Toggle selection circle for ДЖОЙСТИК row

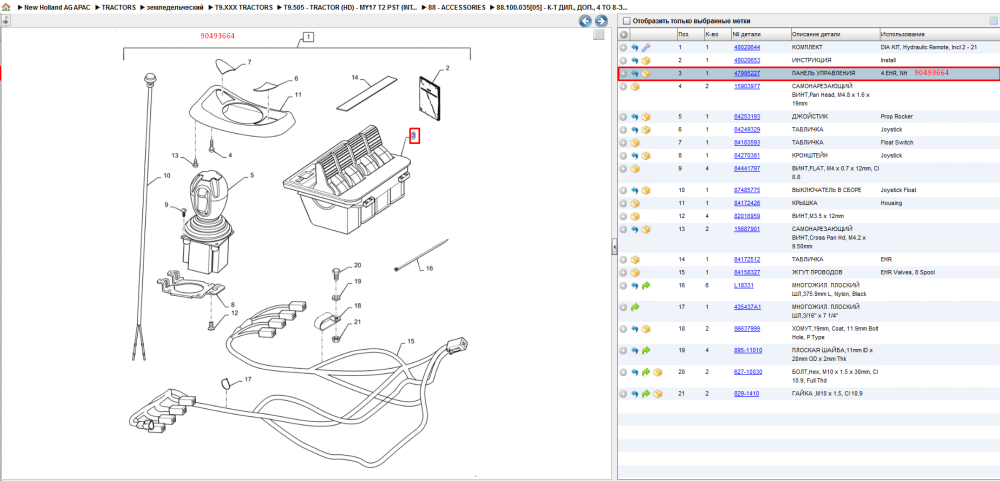tap(624, 117)
